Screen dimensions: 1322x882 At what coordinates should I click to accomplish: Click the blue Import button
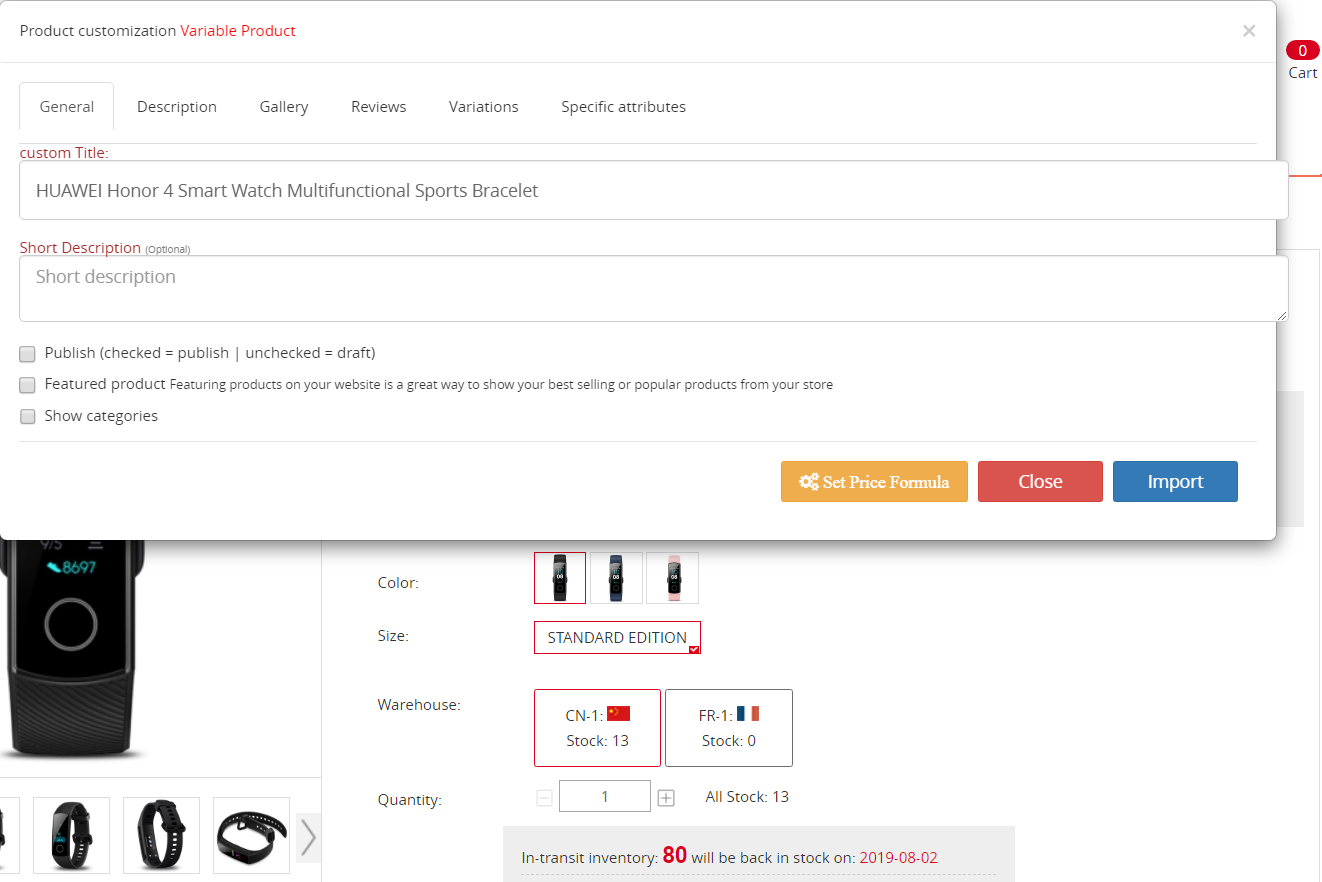click(x=1175, y=481)
